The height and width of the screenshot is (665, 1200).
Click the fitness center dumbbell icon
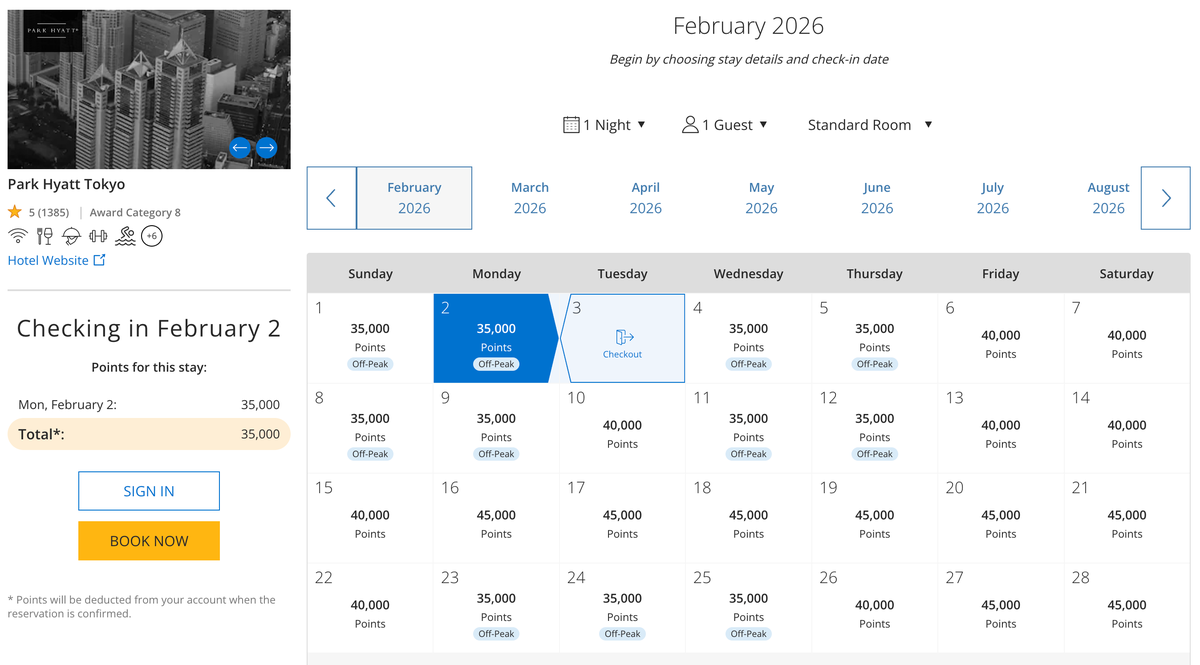(x=98, y=236)
